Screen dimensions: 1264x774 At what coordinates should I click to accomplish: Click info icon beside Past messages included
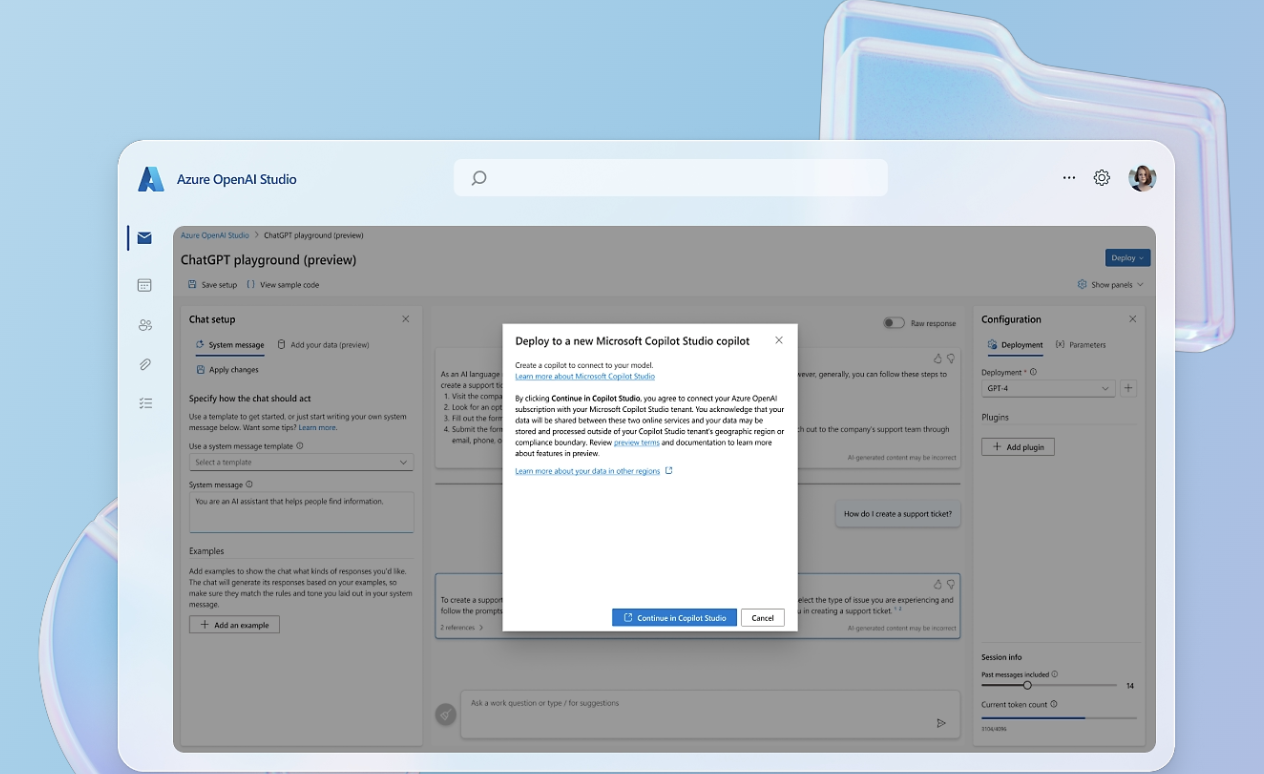1055,674
